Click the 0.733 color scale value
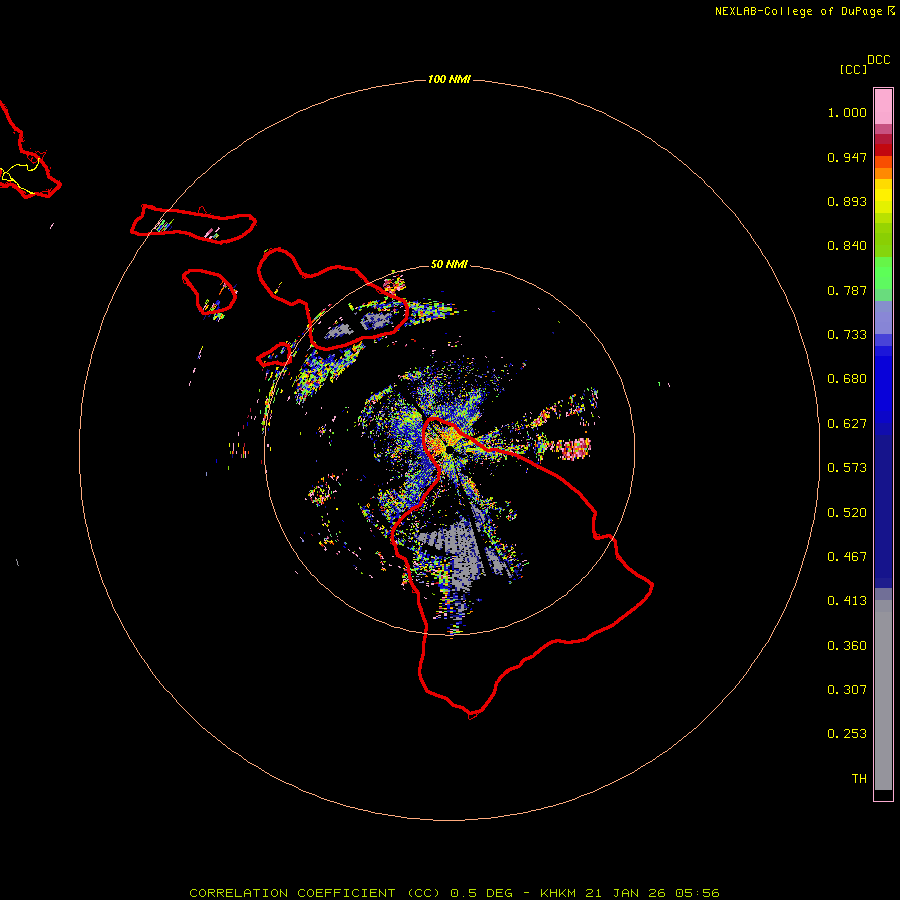 [847, 335]
